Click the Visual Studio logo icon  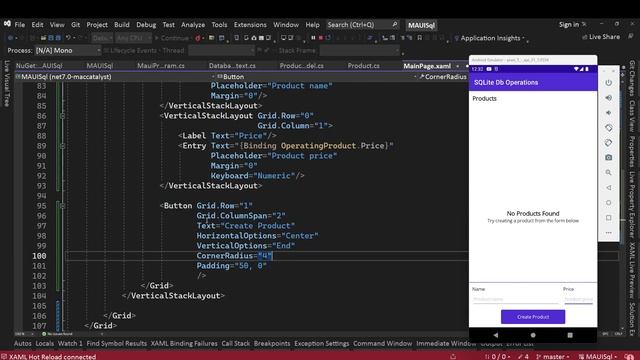coord(7,24)
